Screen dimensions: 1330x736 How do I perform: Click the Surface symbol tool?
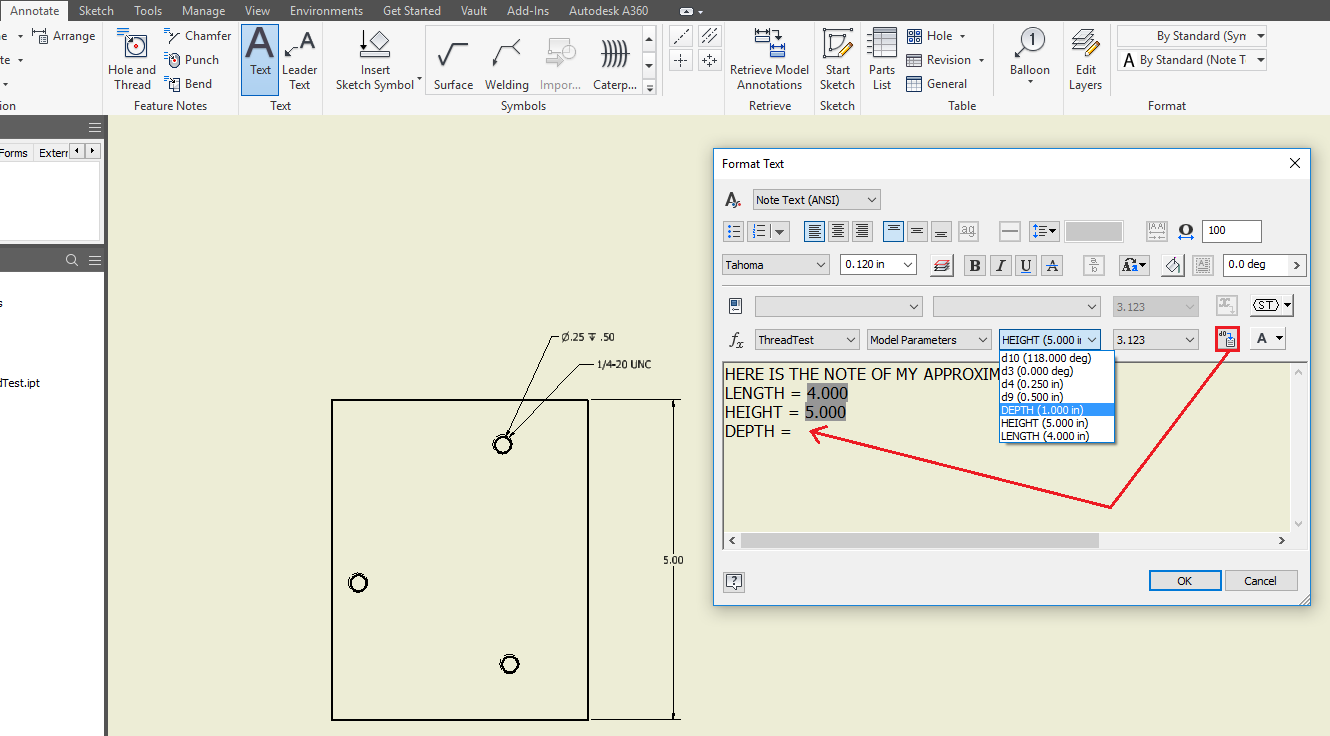452,60
